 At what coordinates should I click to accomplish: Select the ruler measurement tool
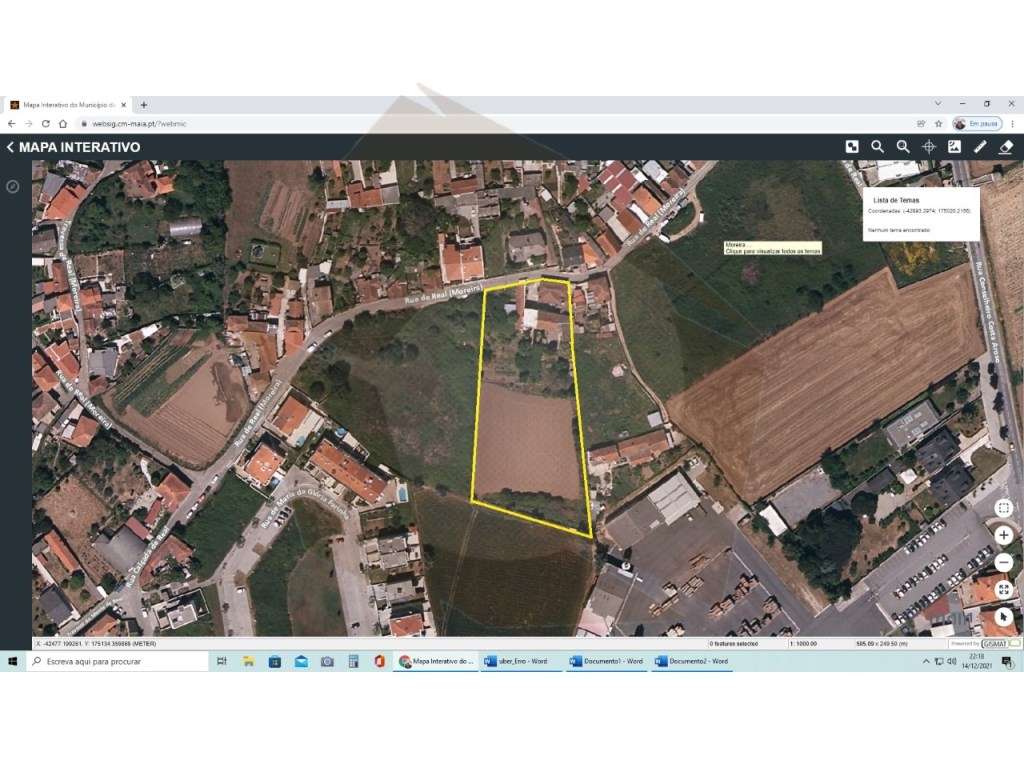980,147
